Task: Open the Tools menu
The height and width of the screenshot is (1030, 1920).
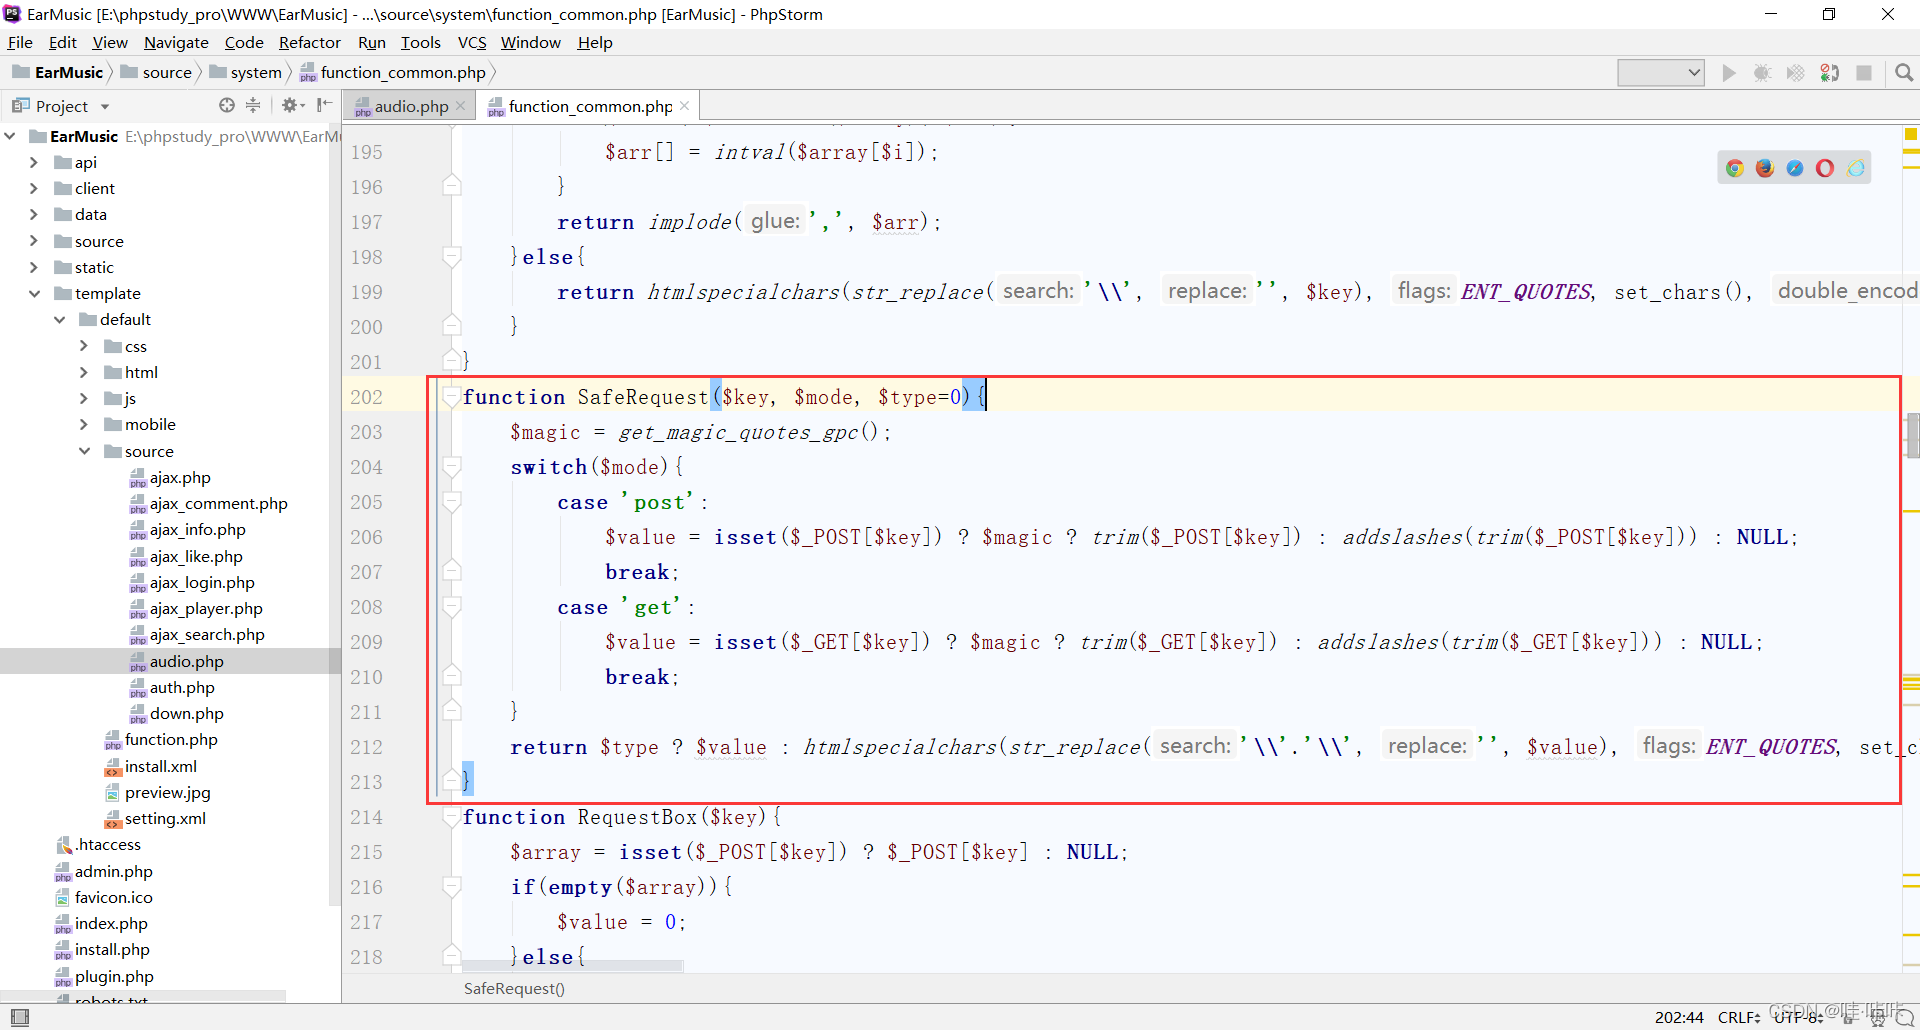Action: tap(421, 42)
